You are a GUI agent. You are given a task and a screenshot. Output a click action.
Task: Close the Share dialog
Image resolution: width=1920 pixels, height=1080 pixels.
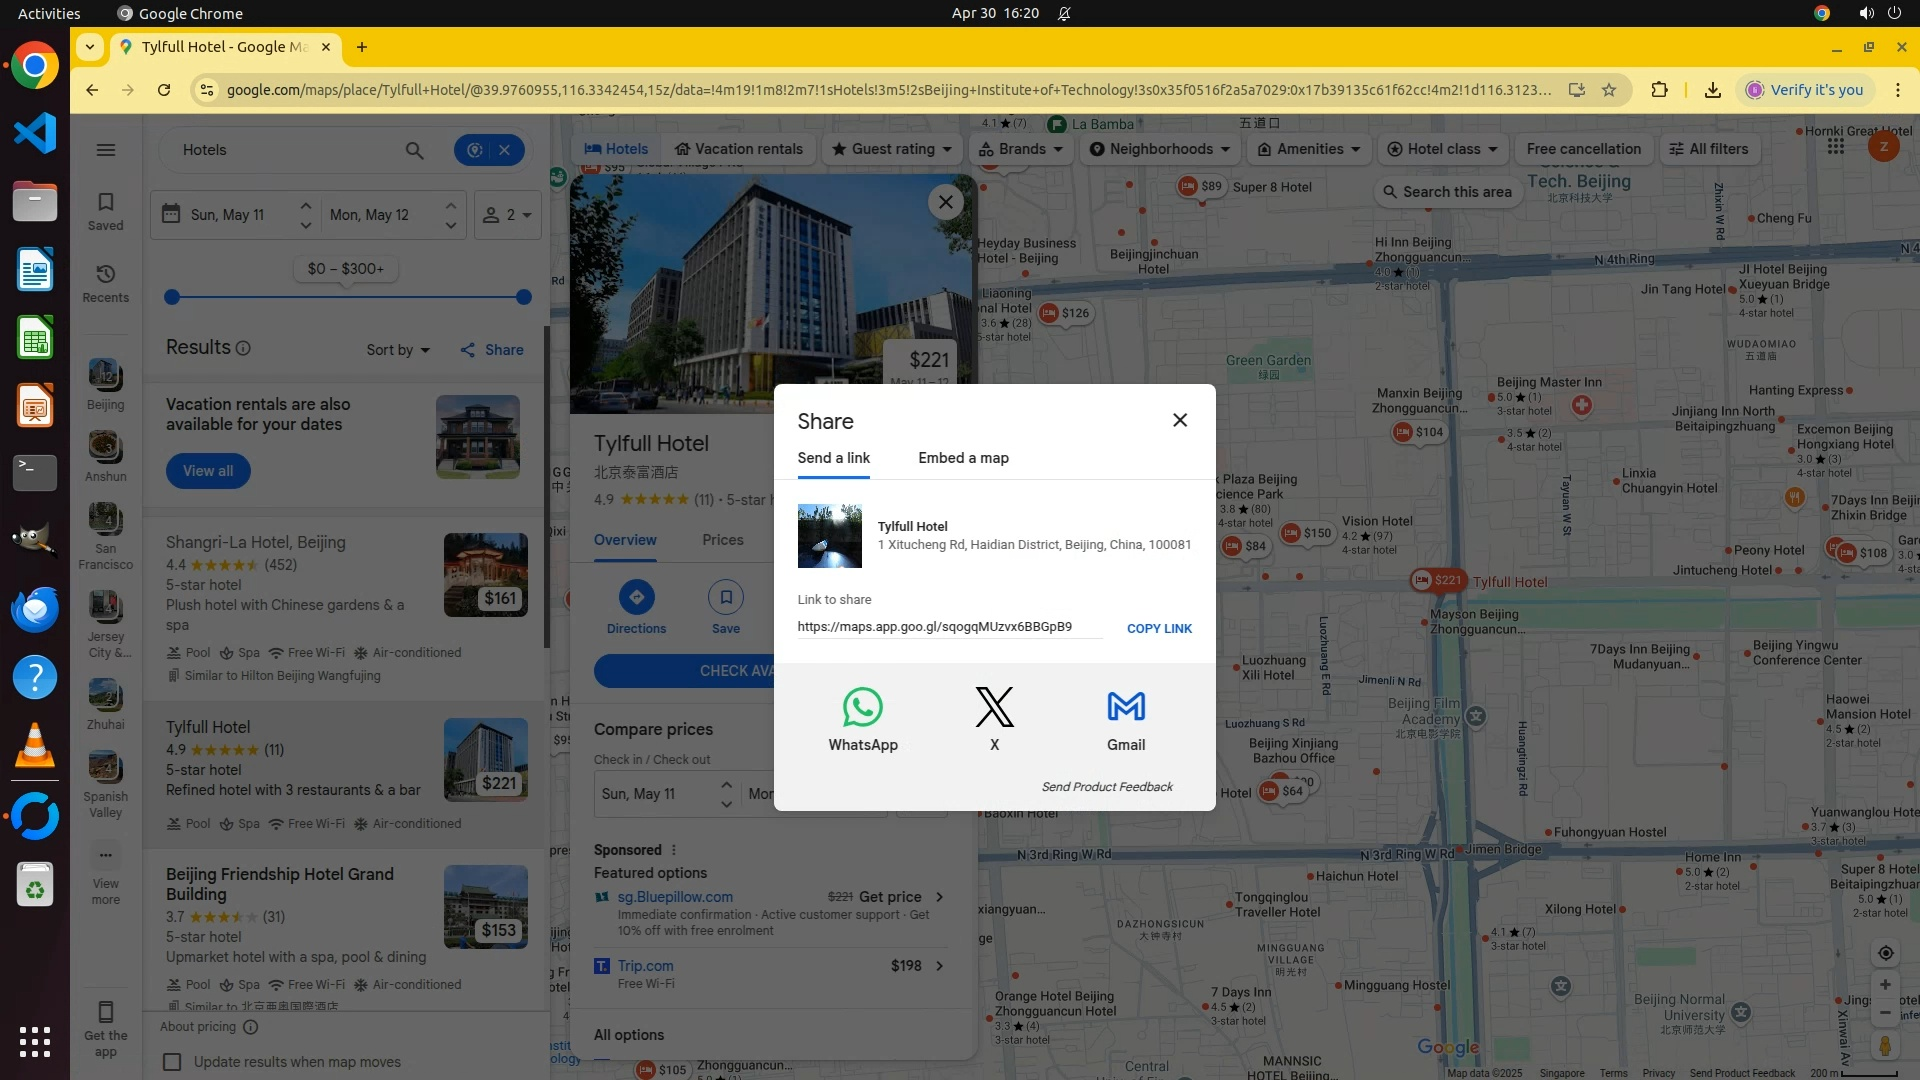tap(1180, 420)
